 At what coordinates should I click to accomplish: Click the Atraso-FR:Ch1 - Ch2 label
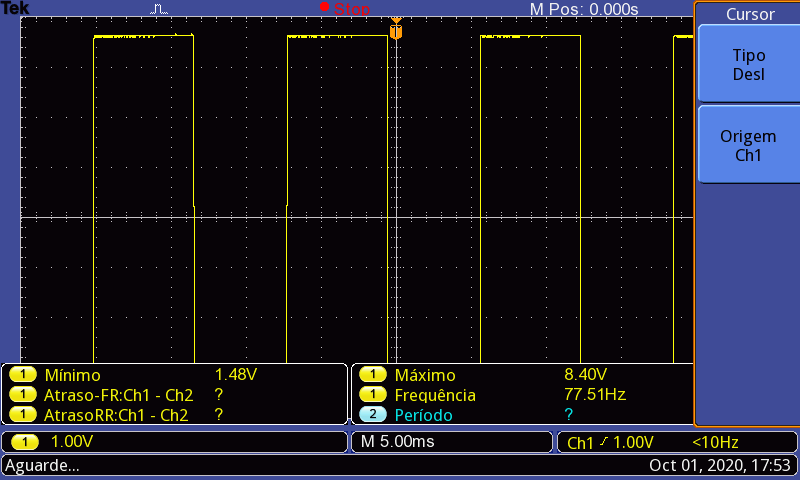tap(118, 395)
